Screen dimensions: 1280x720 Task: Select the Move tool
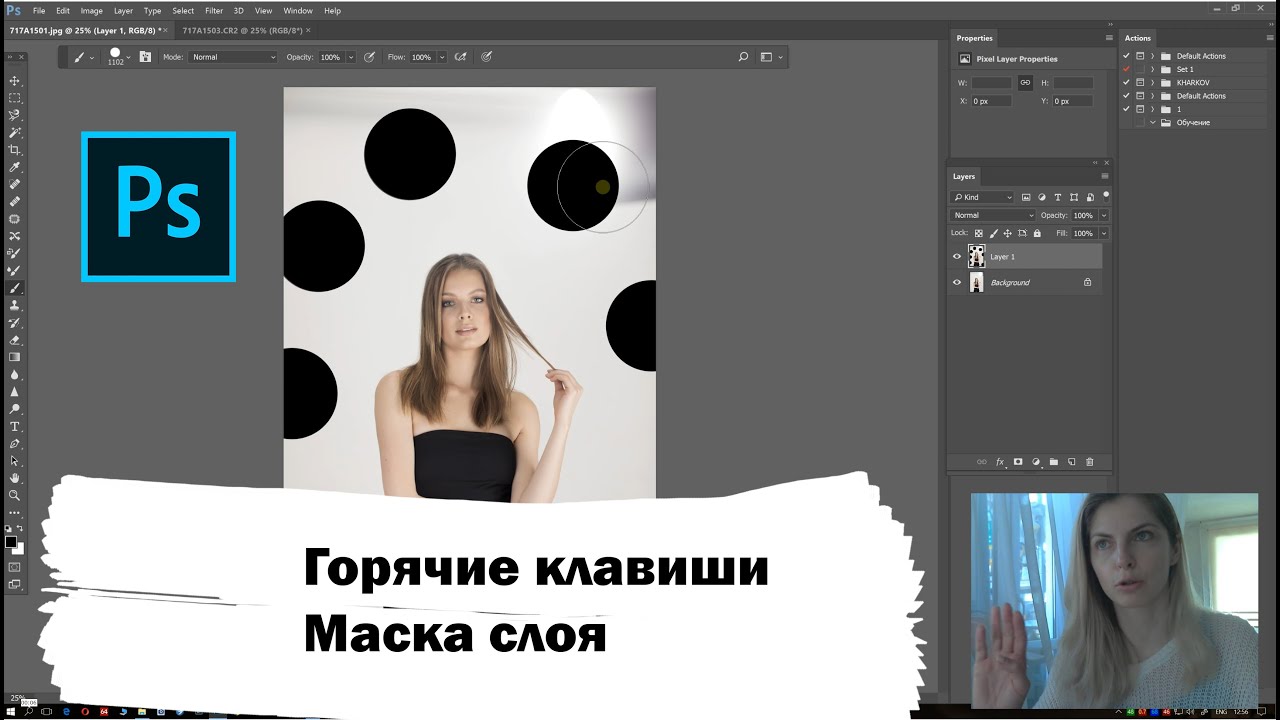click(x=14, y=80)
